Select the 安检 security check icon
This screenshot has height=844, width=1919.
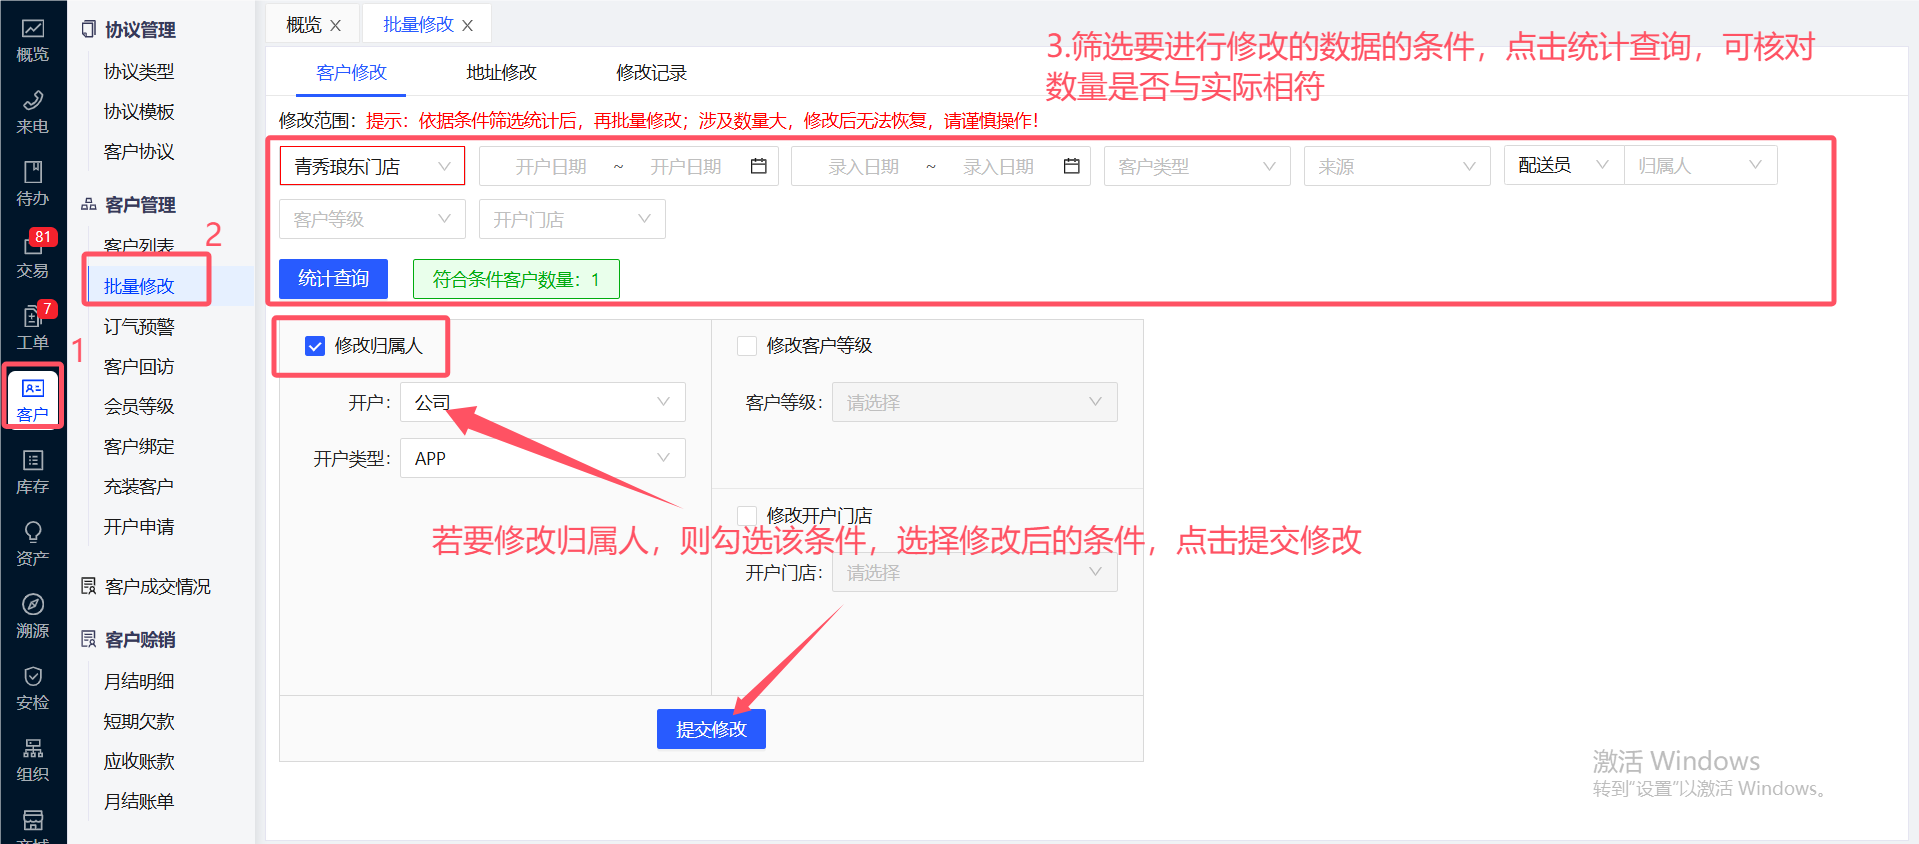[x=33, y=688]
